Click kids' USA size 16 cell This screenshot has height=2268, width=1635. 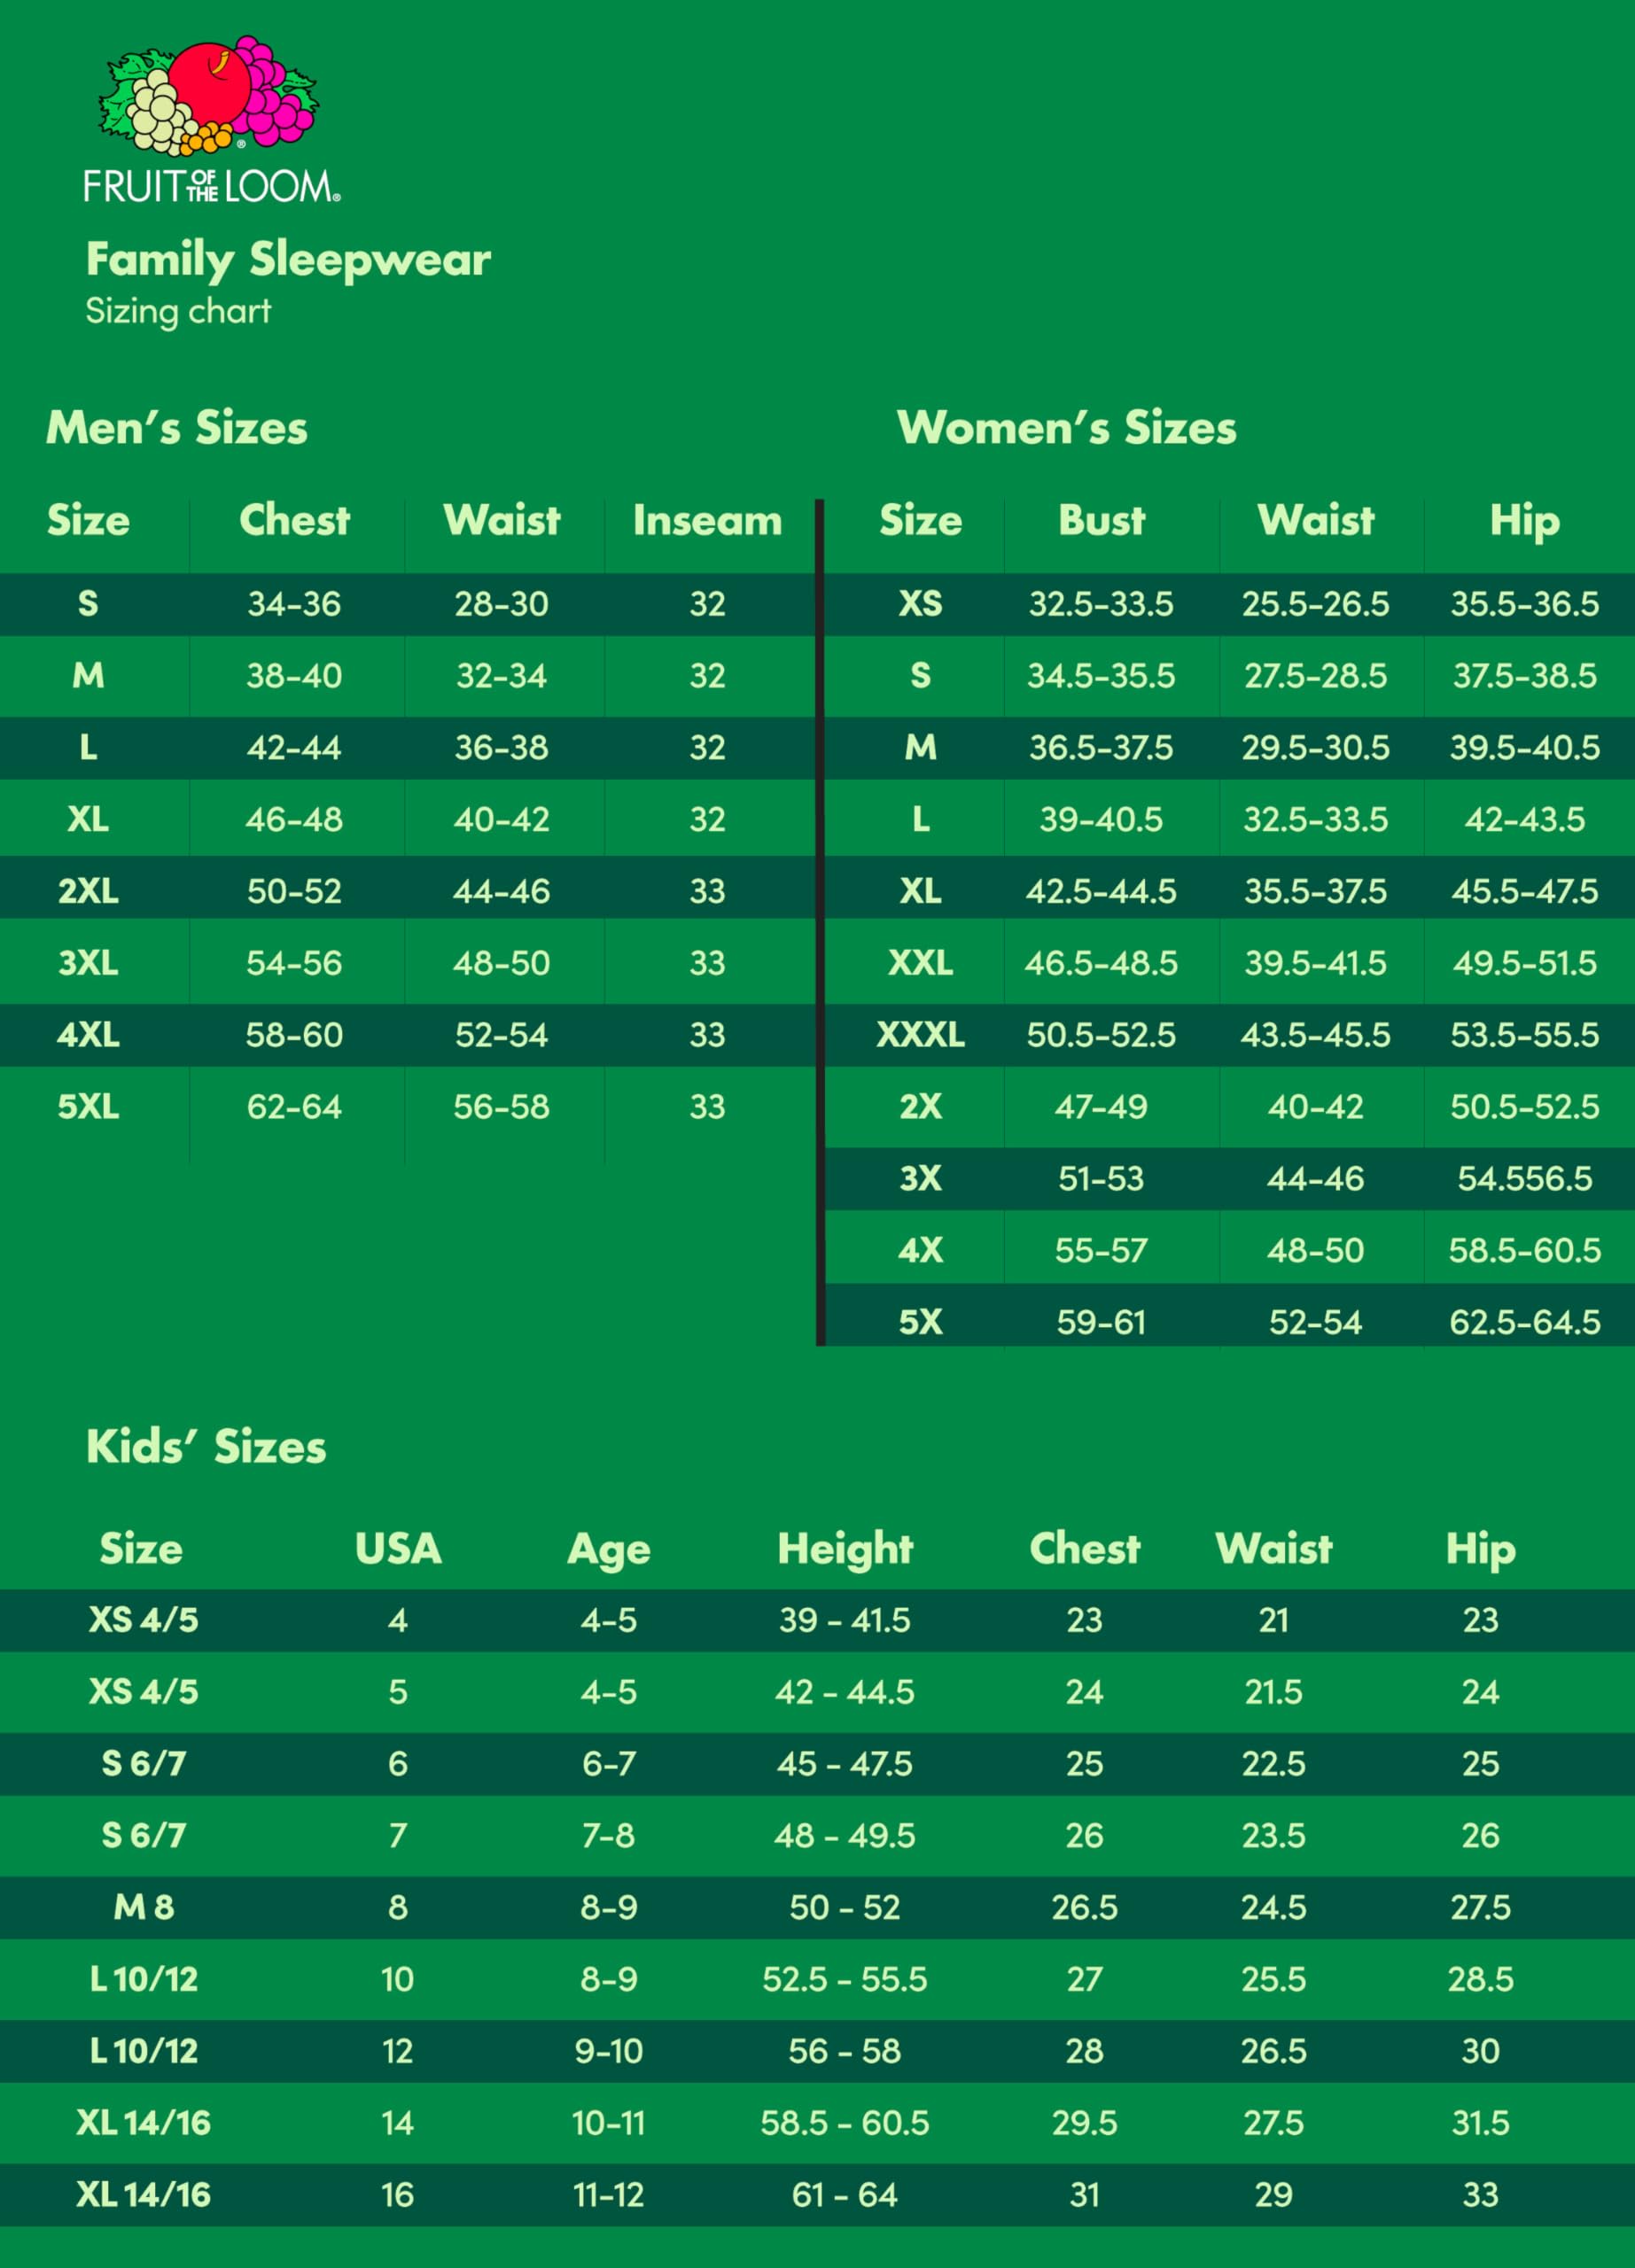click(397, 2195)
